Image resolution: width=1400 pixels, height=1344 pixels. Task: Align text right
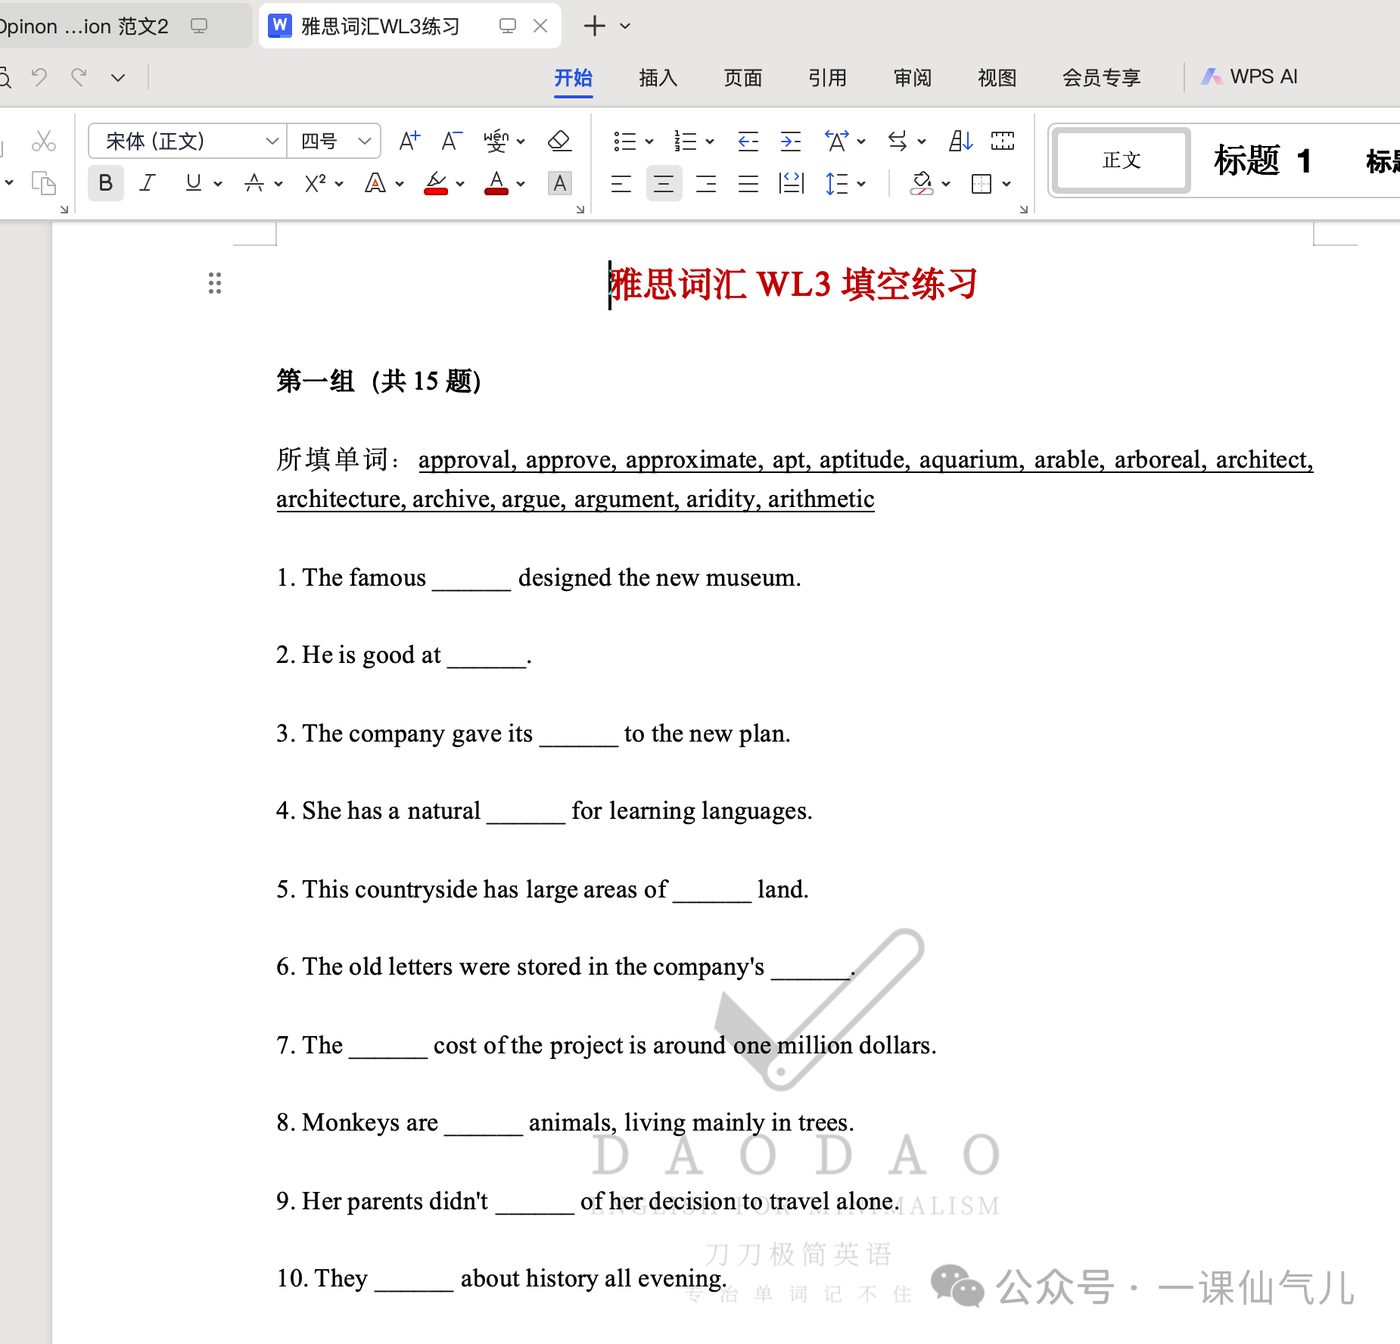pyautogui.click(x=706, y=183)
